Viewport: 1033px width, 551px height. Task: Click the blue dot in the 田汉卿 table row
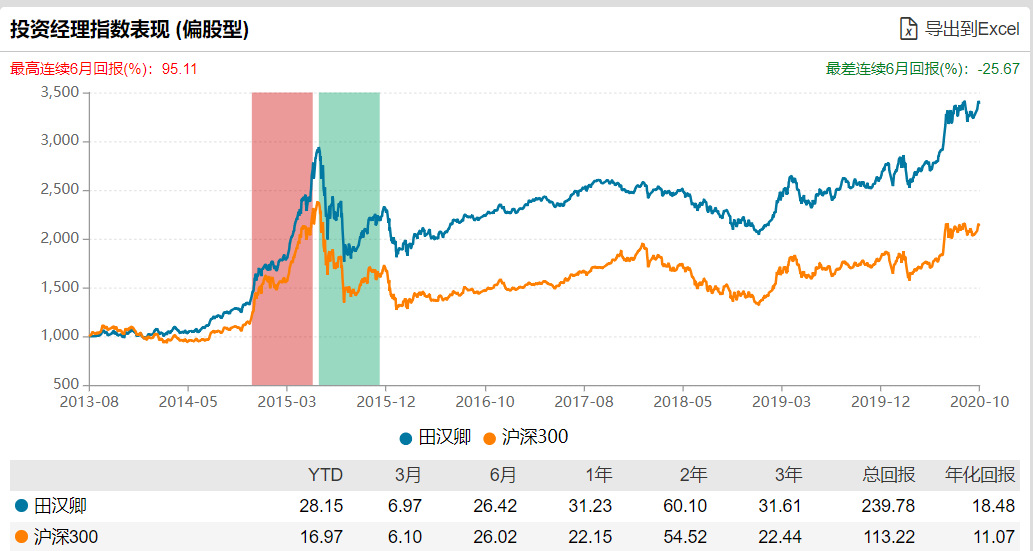(x=20, y=506)
